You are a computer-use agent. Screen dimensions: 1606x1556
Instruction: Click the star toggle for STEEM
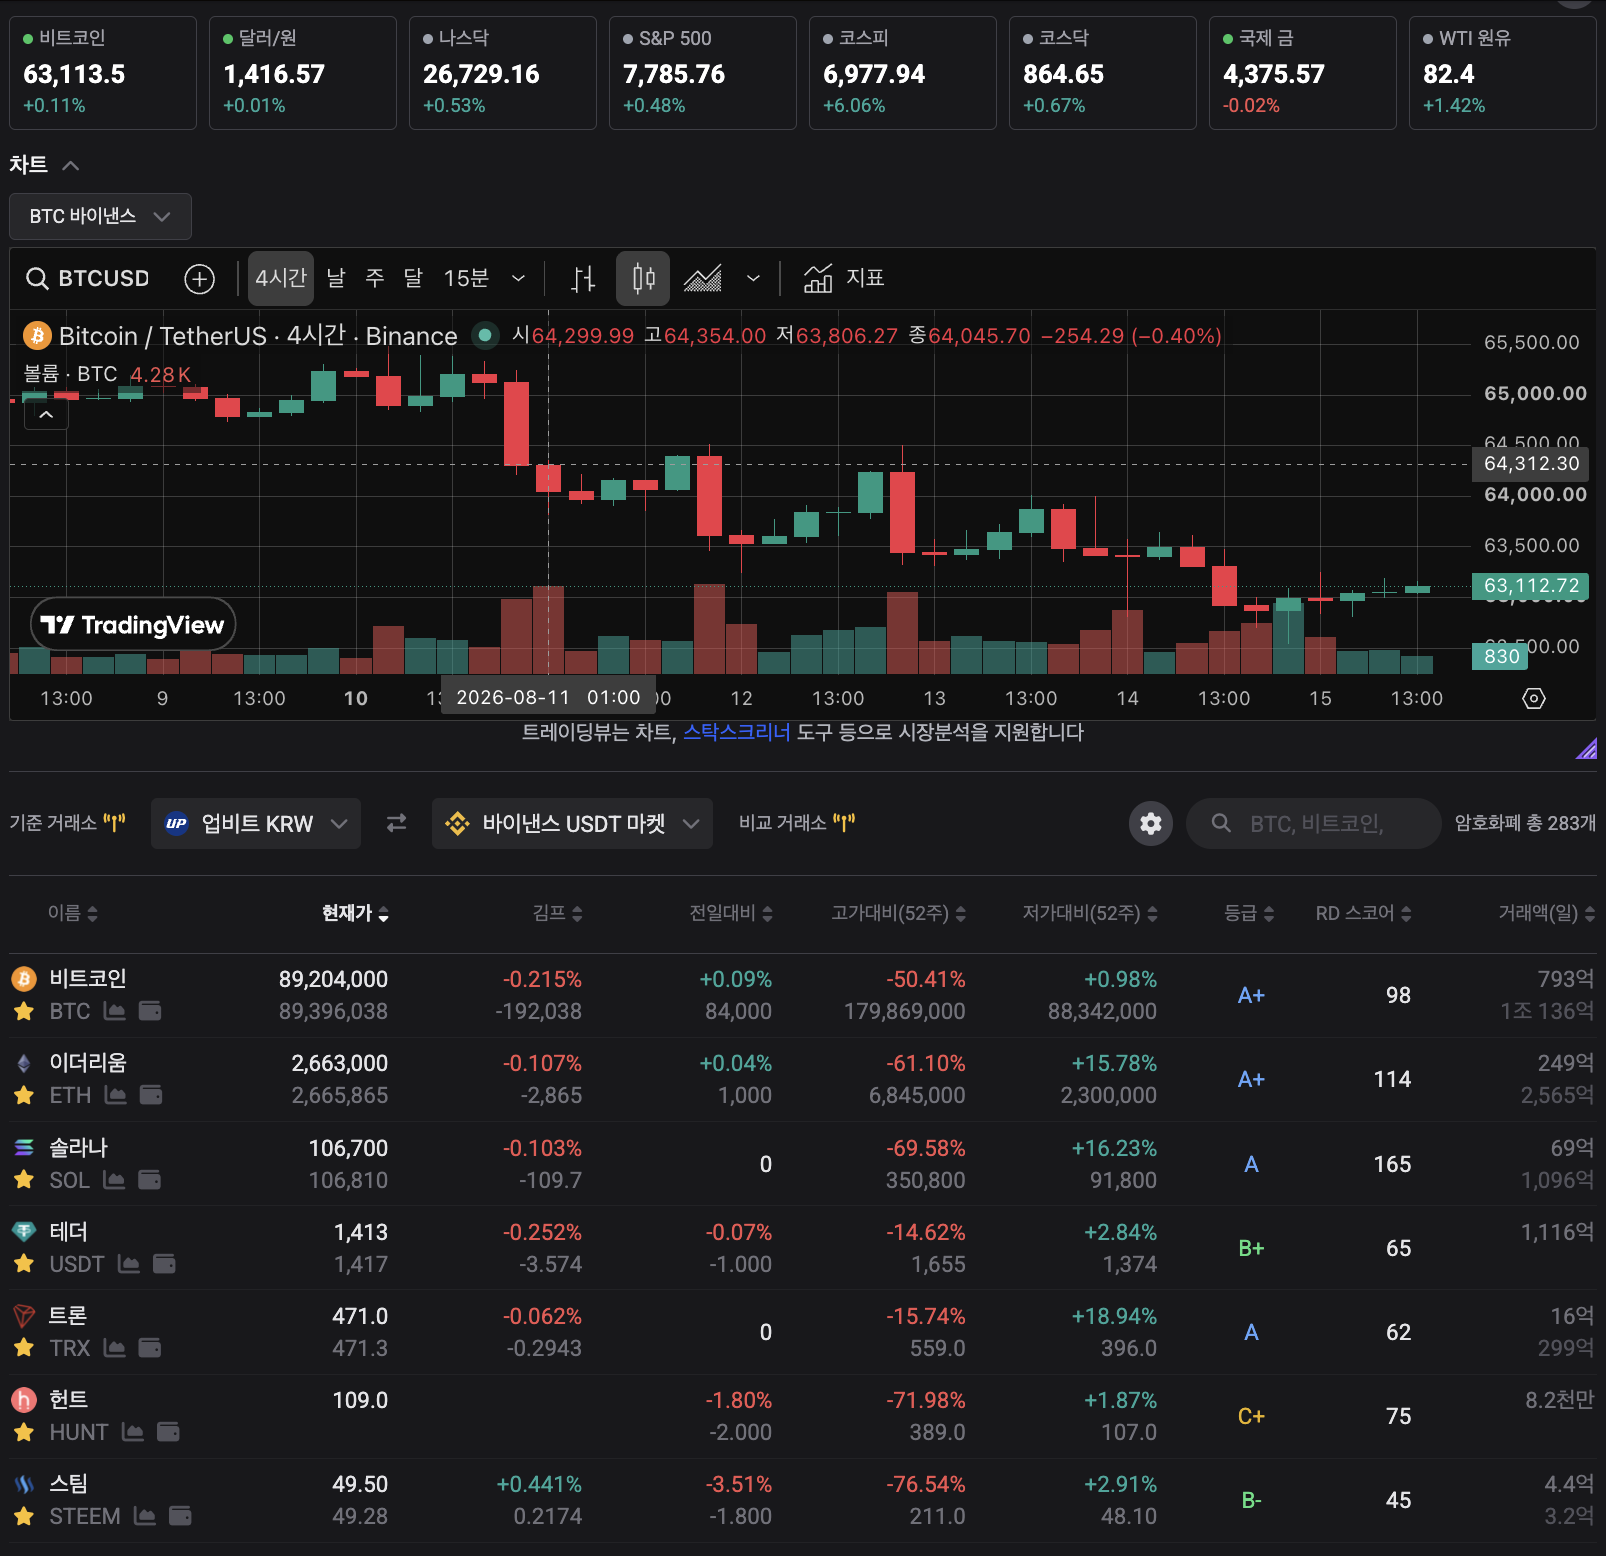pos(24,1516)
